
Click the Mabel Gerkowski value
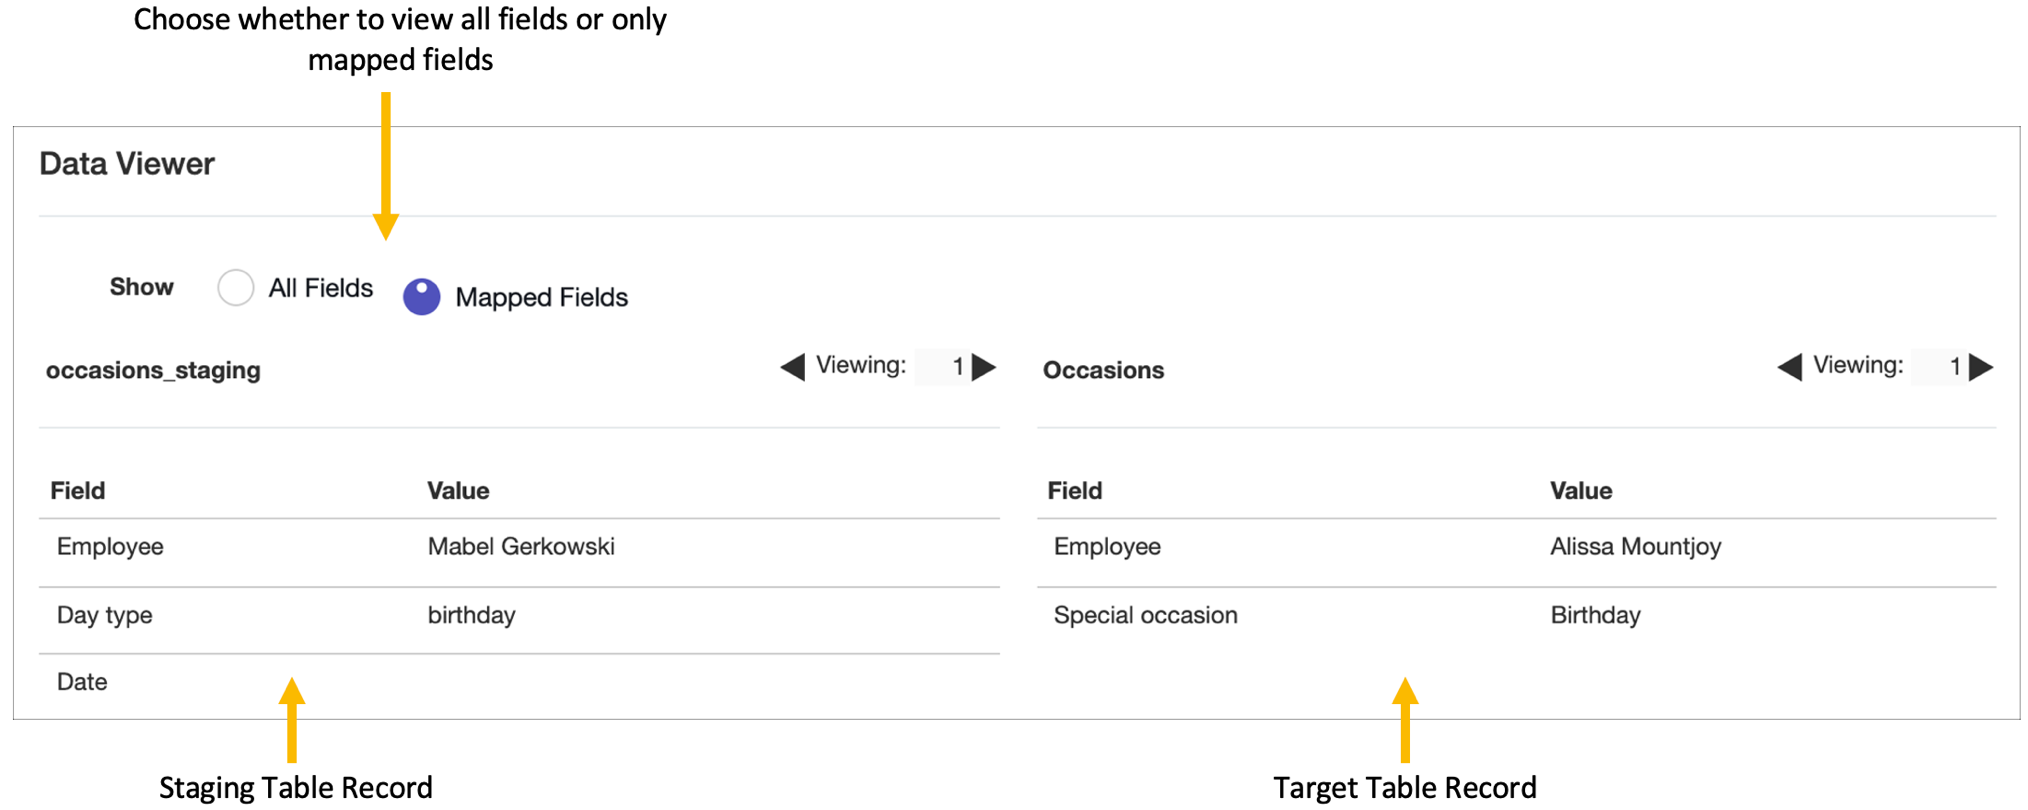point(521,547)
